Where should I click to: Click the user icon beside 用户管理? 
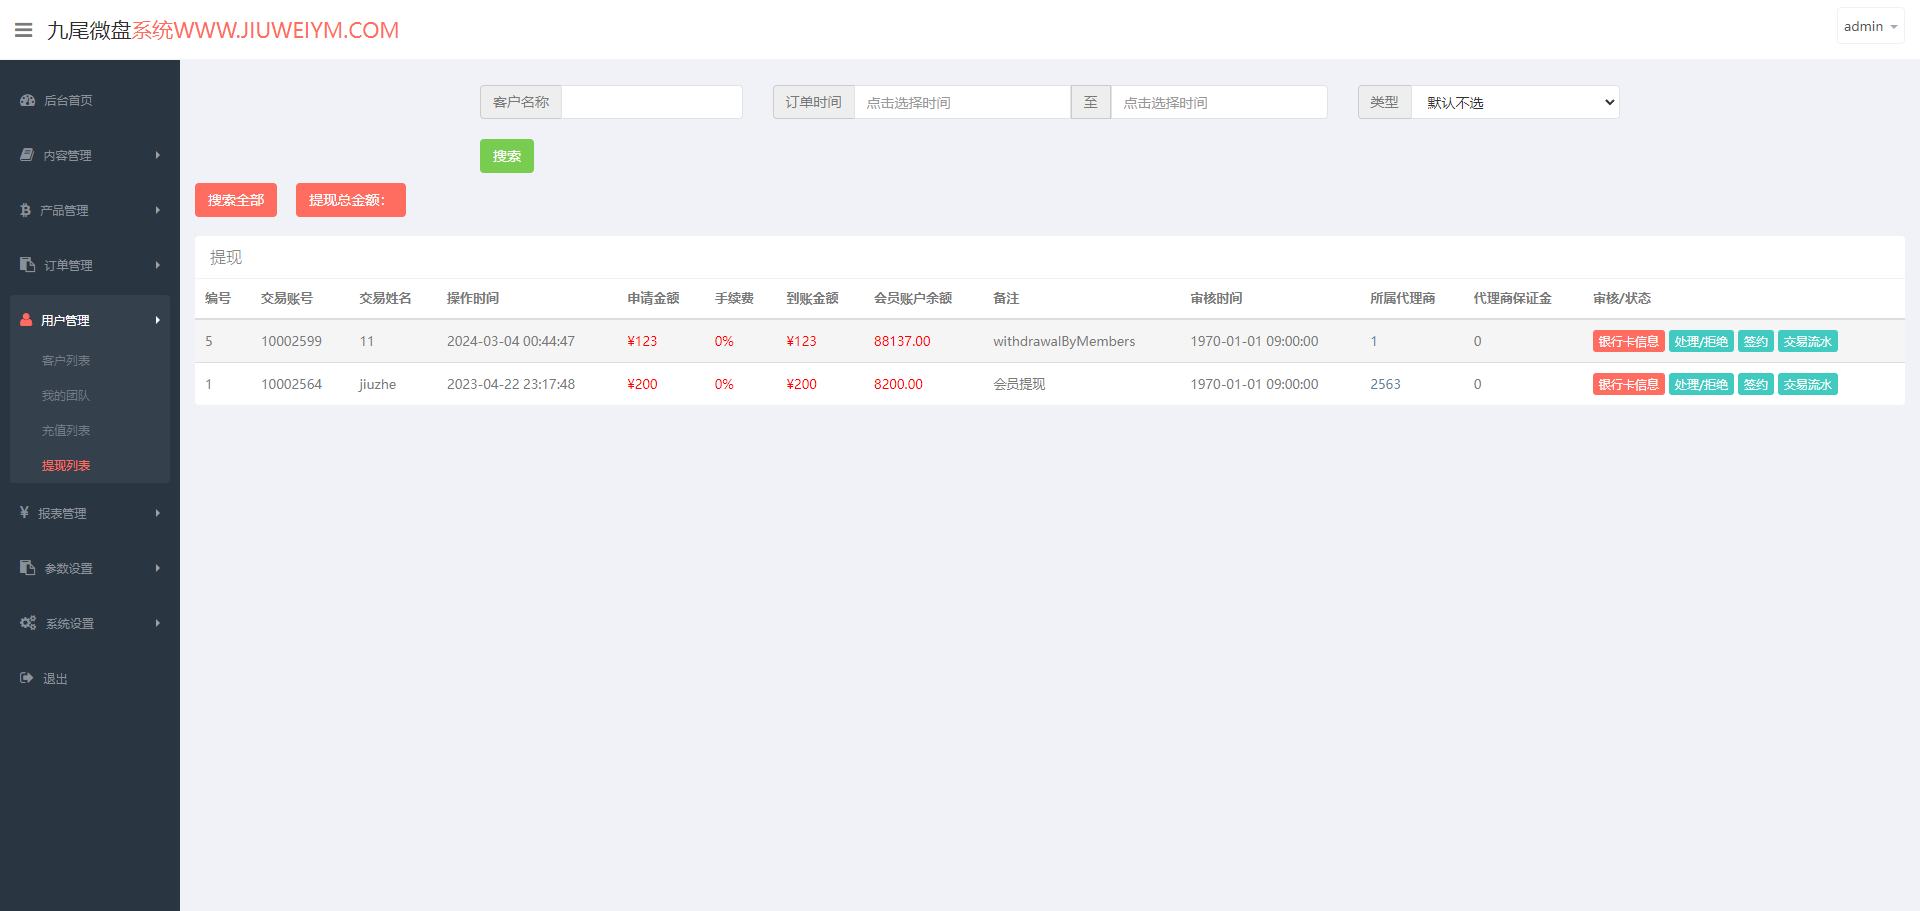[26, 320]
